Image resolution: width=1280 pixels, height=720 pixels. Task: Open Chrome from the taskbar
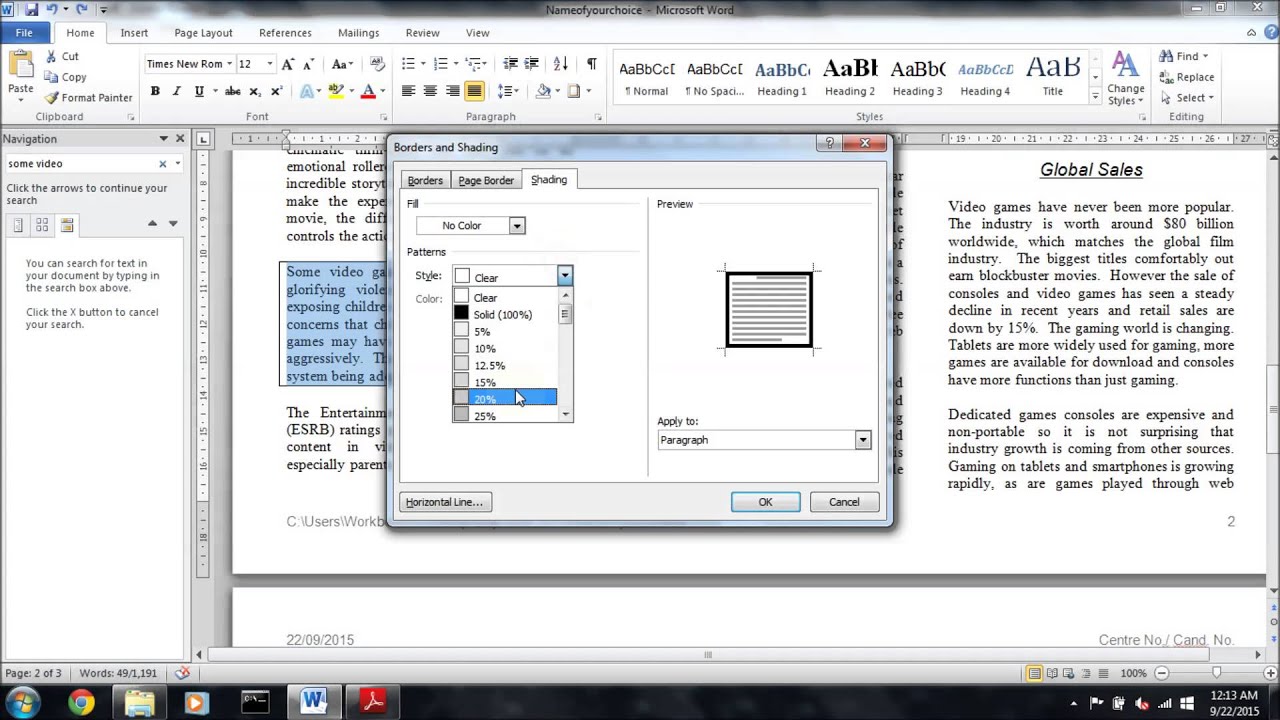pos(81,702)
